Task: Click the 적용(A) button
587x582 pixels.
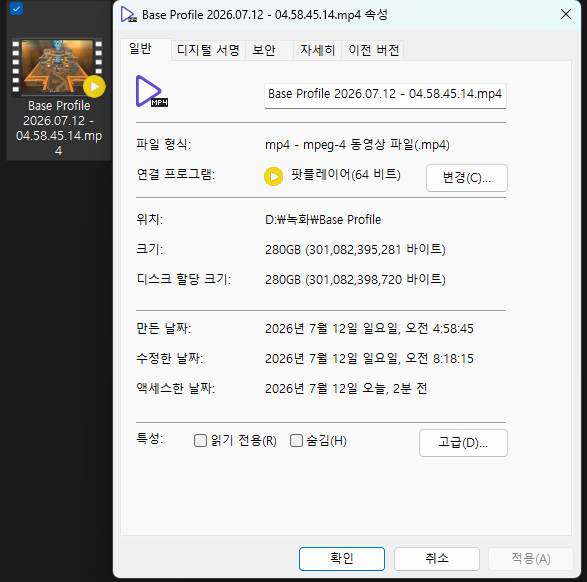Action: tap(531, 559)
